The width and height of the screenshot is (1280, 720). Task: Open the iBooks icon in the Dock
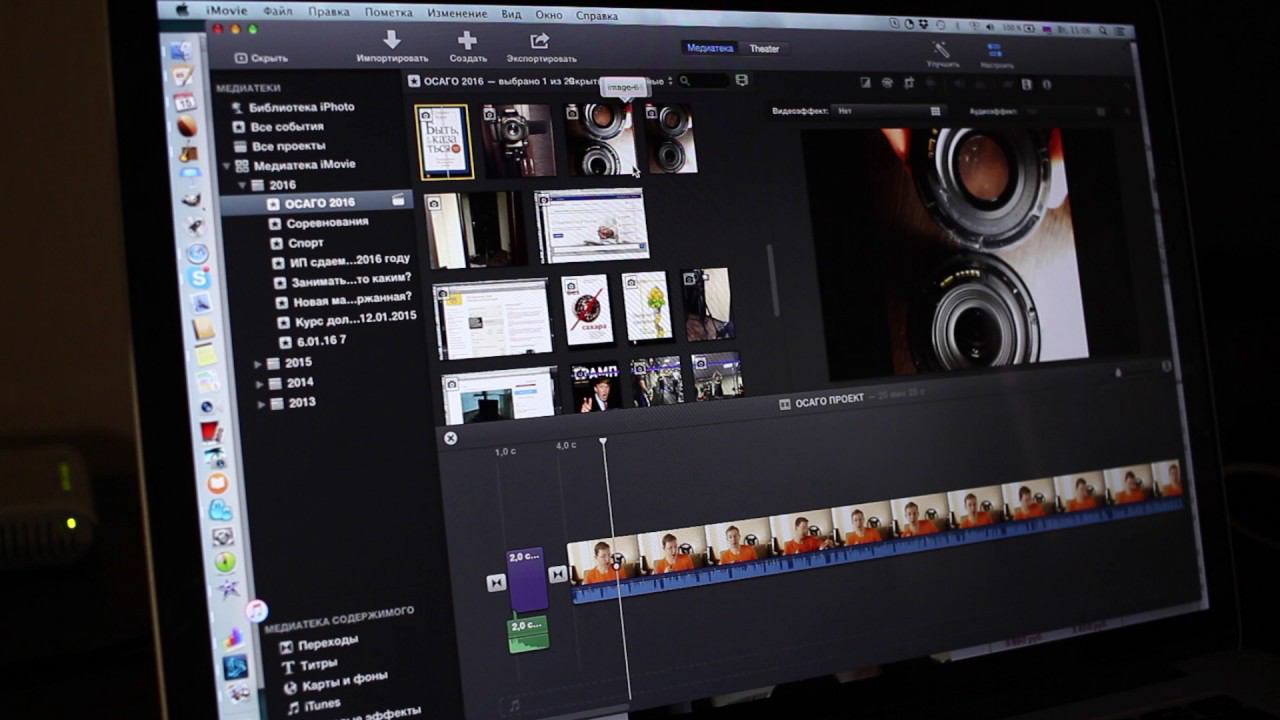coord(217,484)
